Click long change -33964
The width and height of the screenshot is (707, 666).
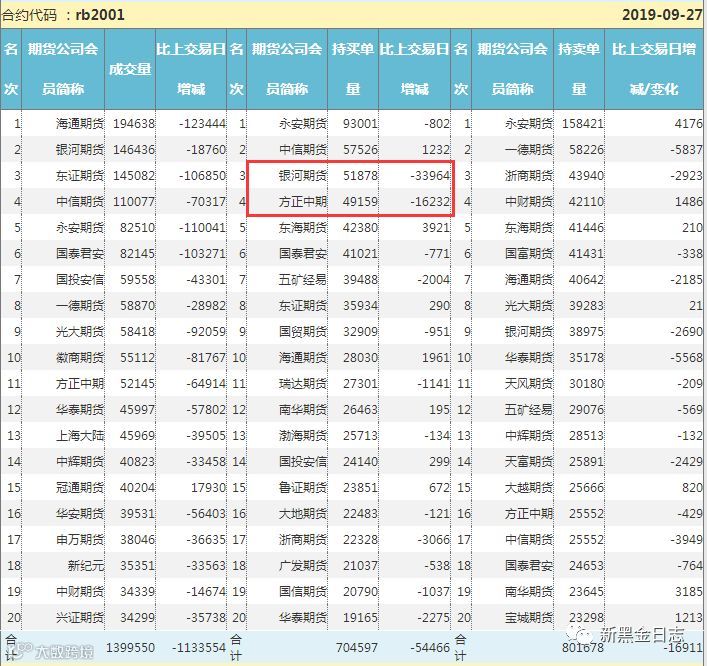430,175
